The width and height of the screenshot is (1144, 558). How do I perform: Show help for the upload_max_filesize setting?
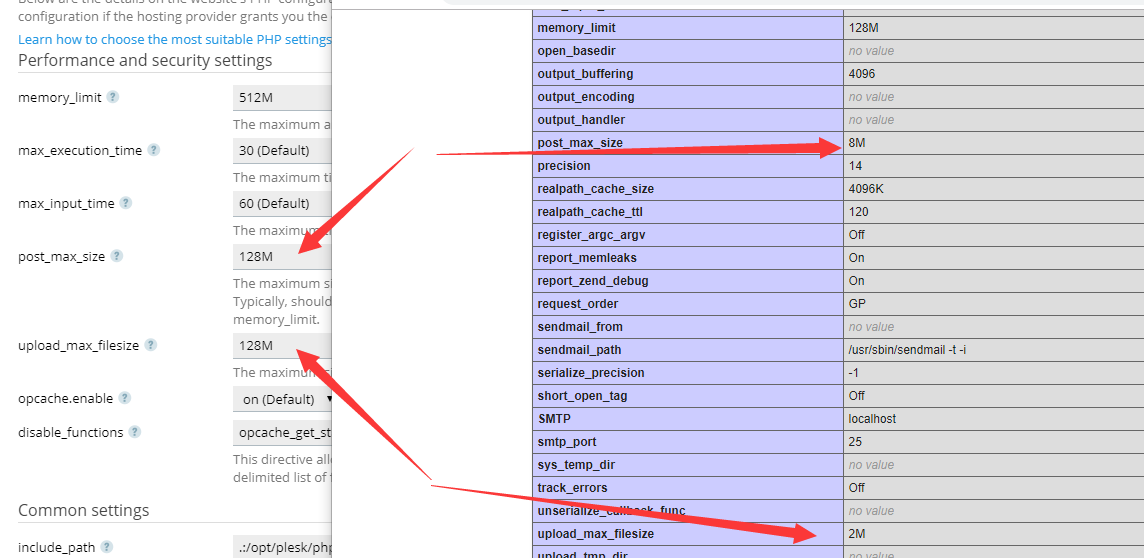[x=150, y=346]
